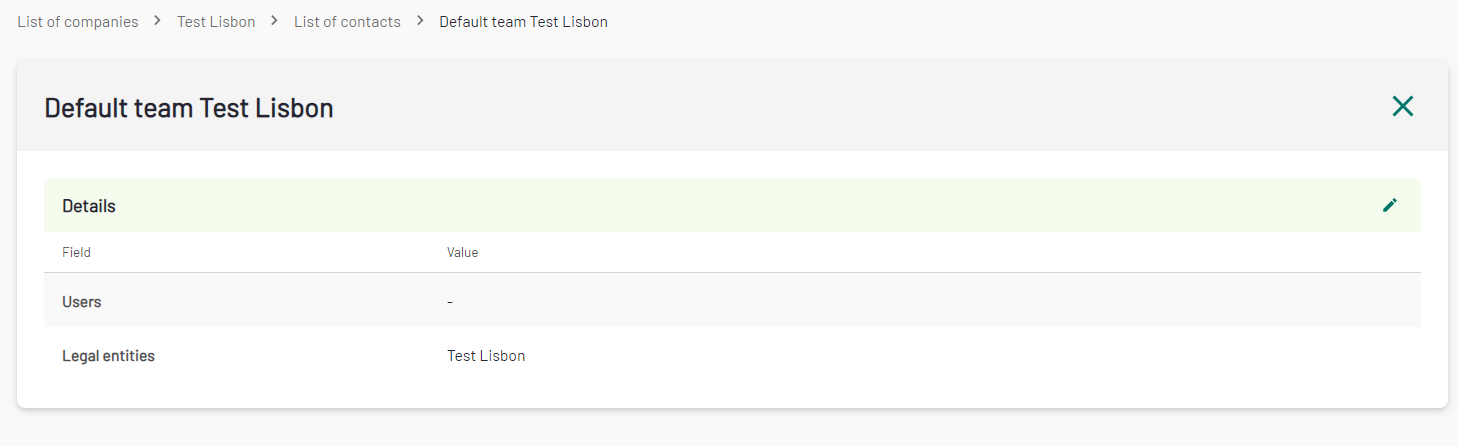Select current breadcrumb Default team Test Lisbon

coord(523,21)
